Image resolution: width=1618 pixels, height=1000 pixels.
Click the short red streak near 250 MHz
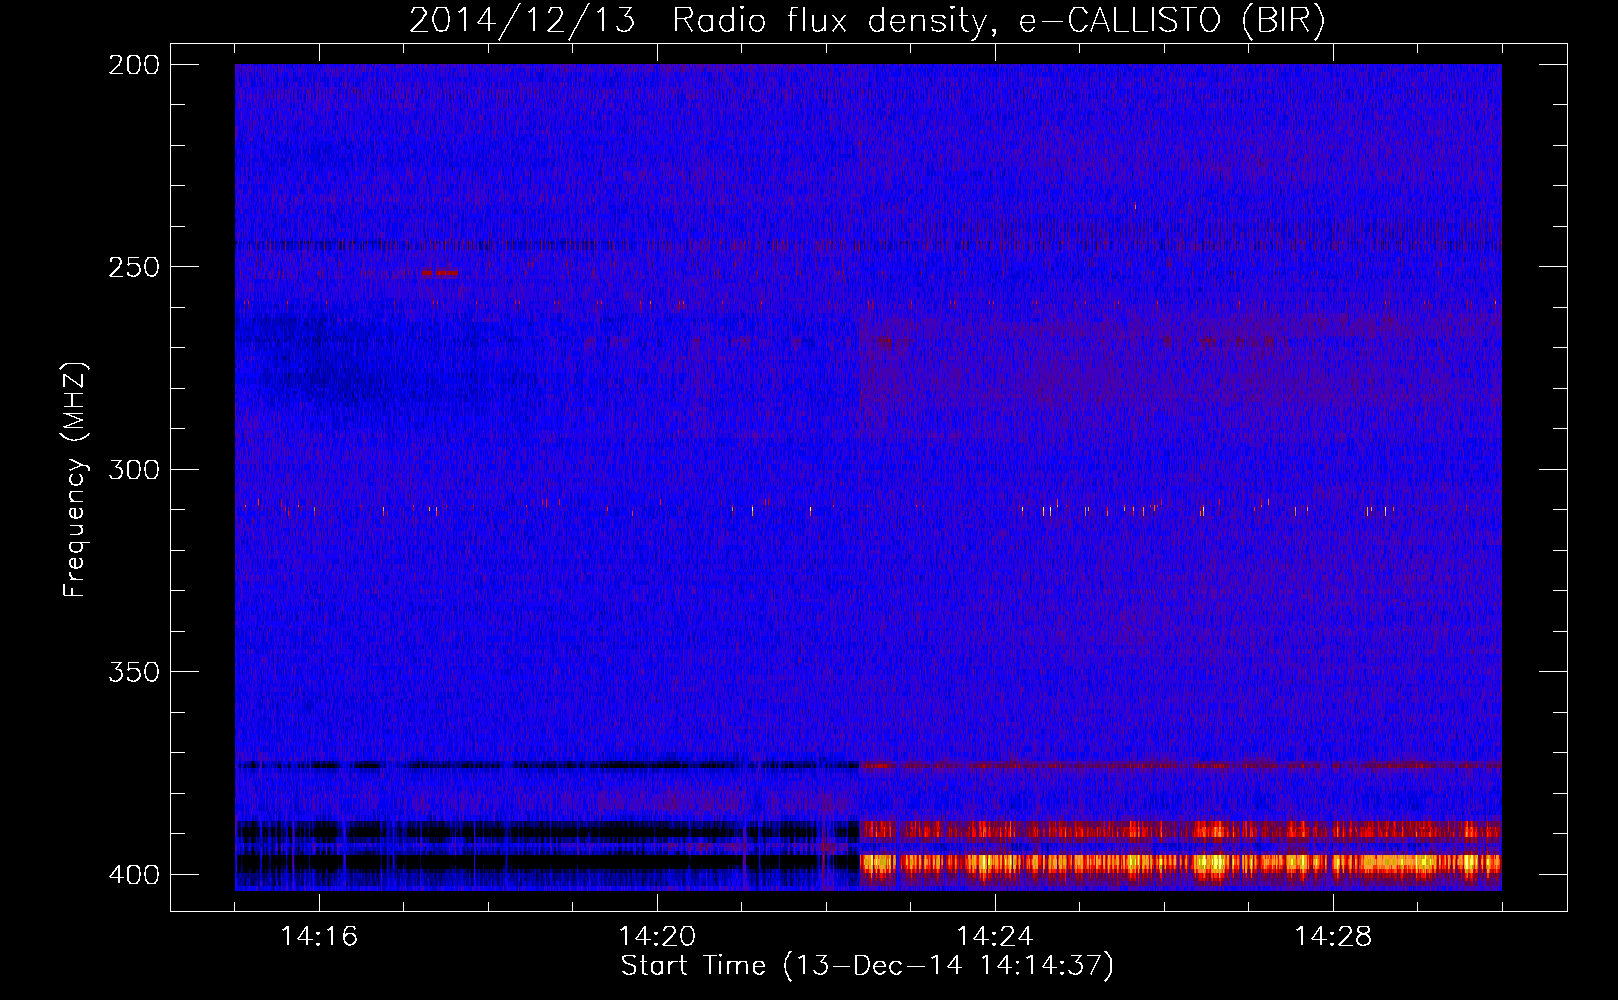[x=438, y=273]
